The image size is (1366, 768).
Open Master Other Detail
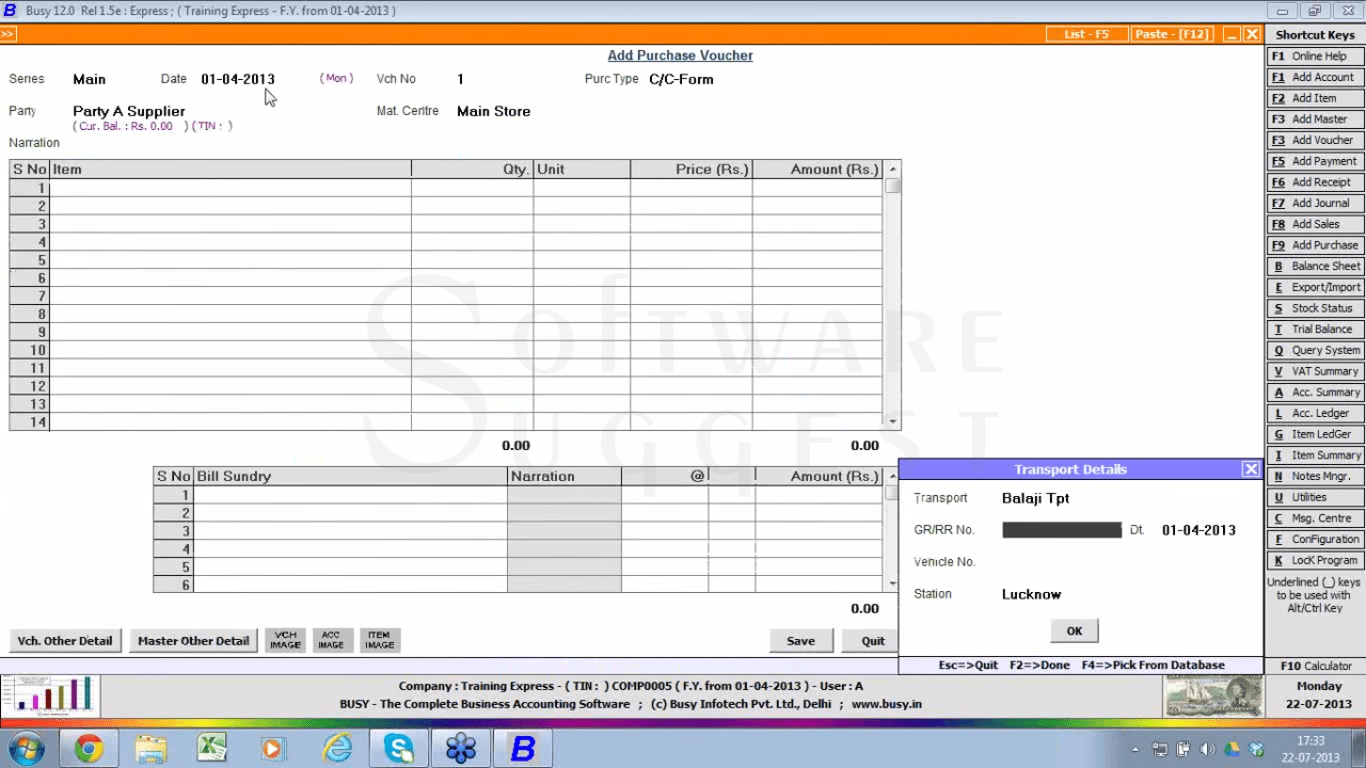[192, 640]
